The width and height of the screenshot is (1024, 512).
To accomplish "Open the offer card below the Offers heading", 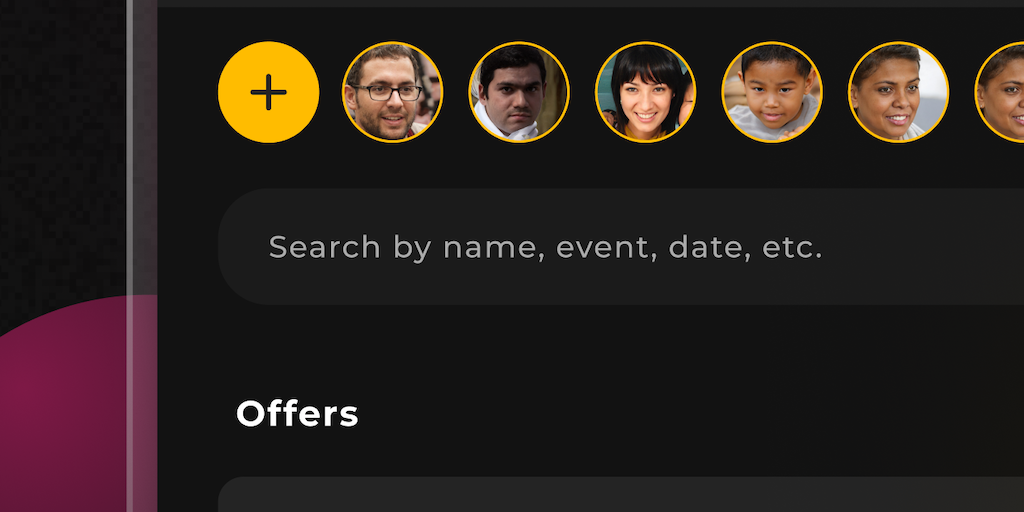I will 620,496.
